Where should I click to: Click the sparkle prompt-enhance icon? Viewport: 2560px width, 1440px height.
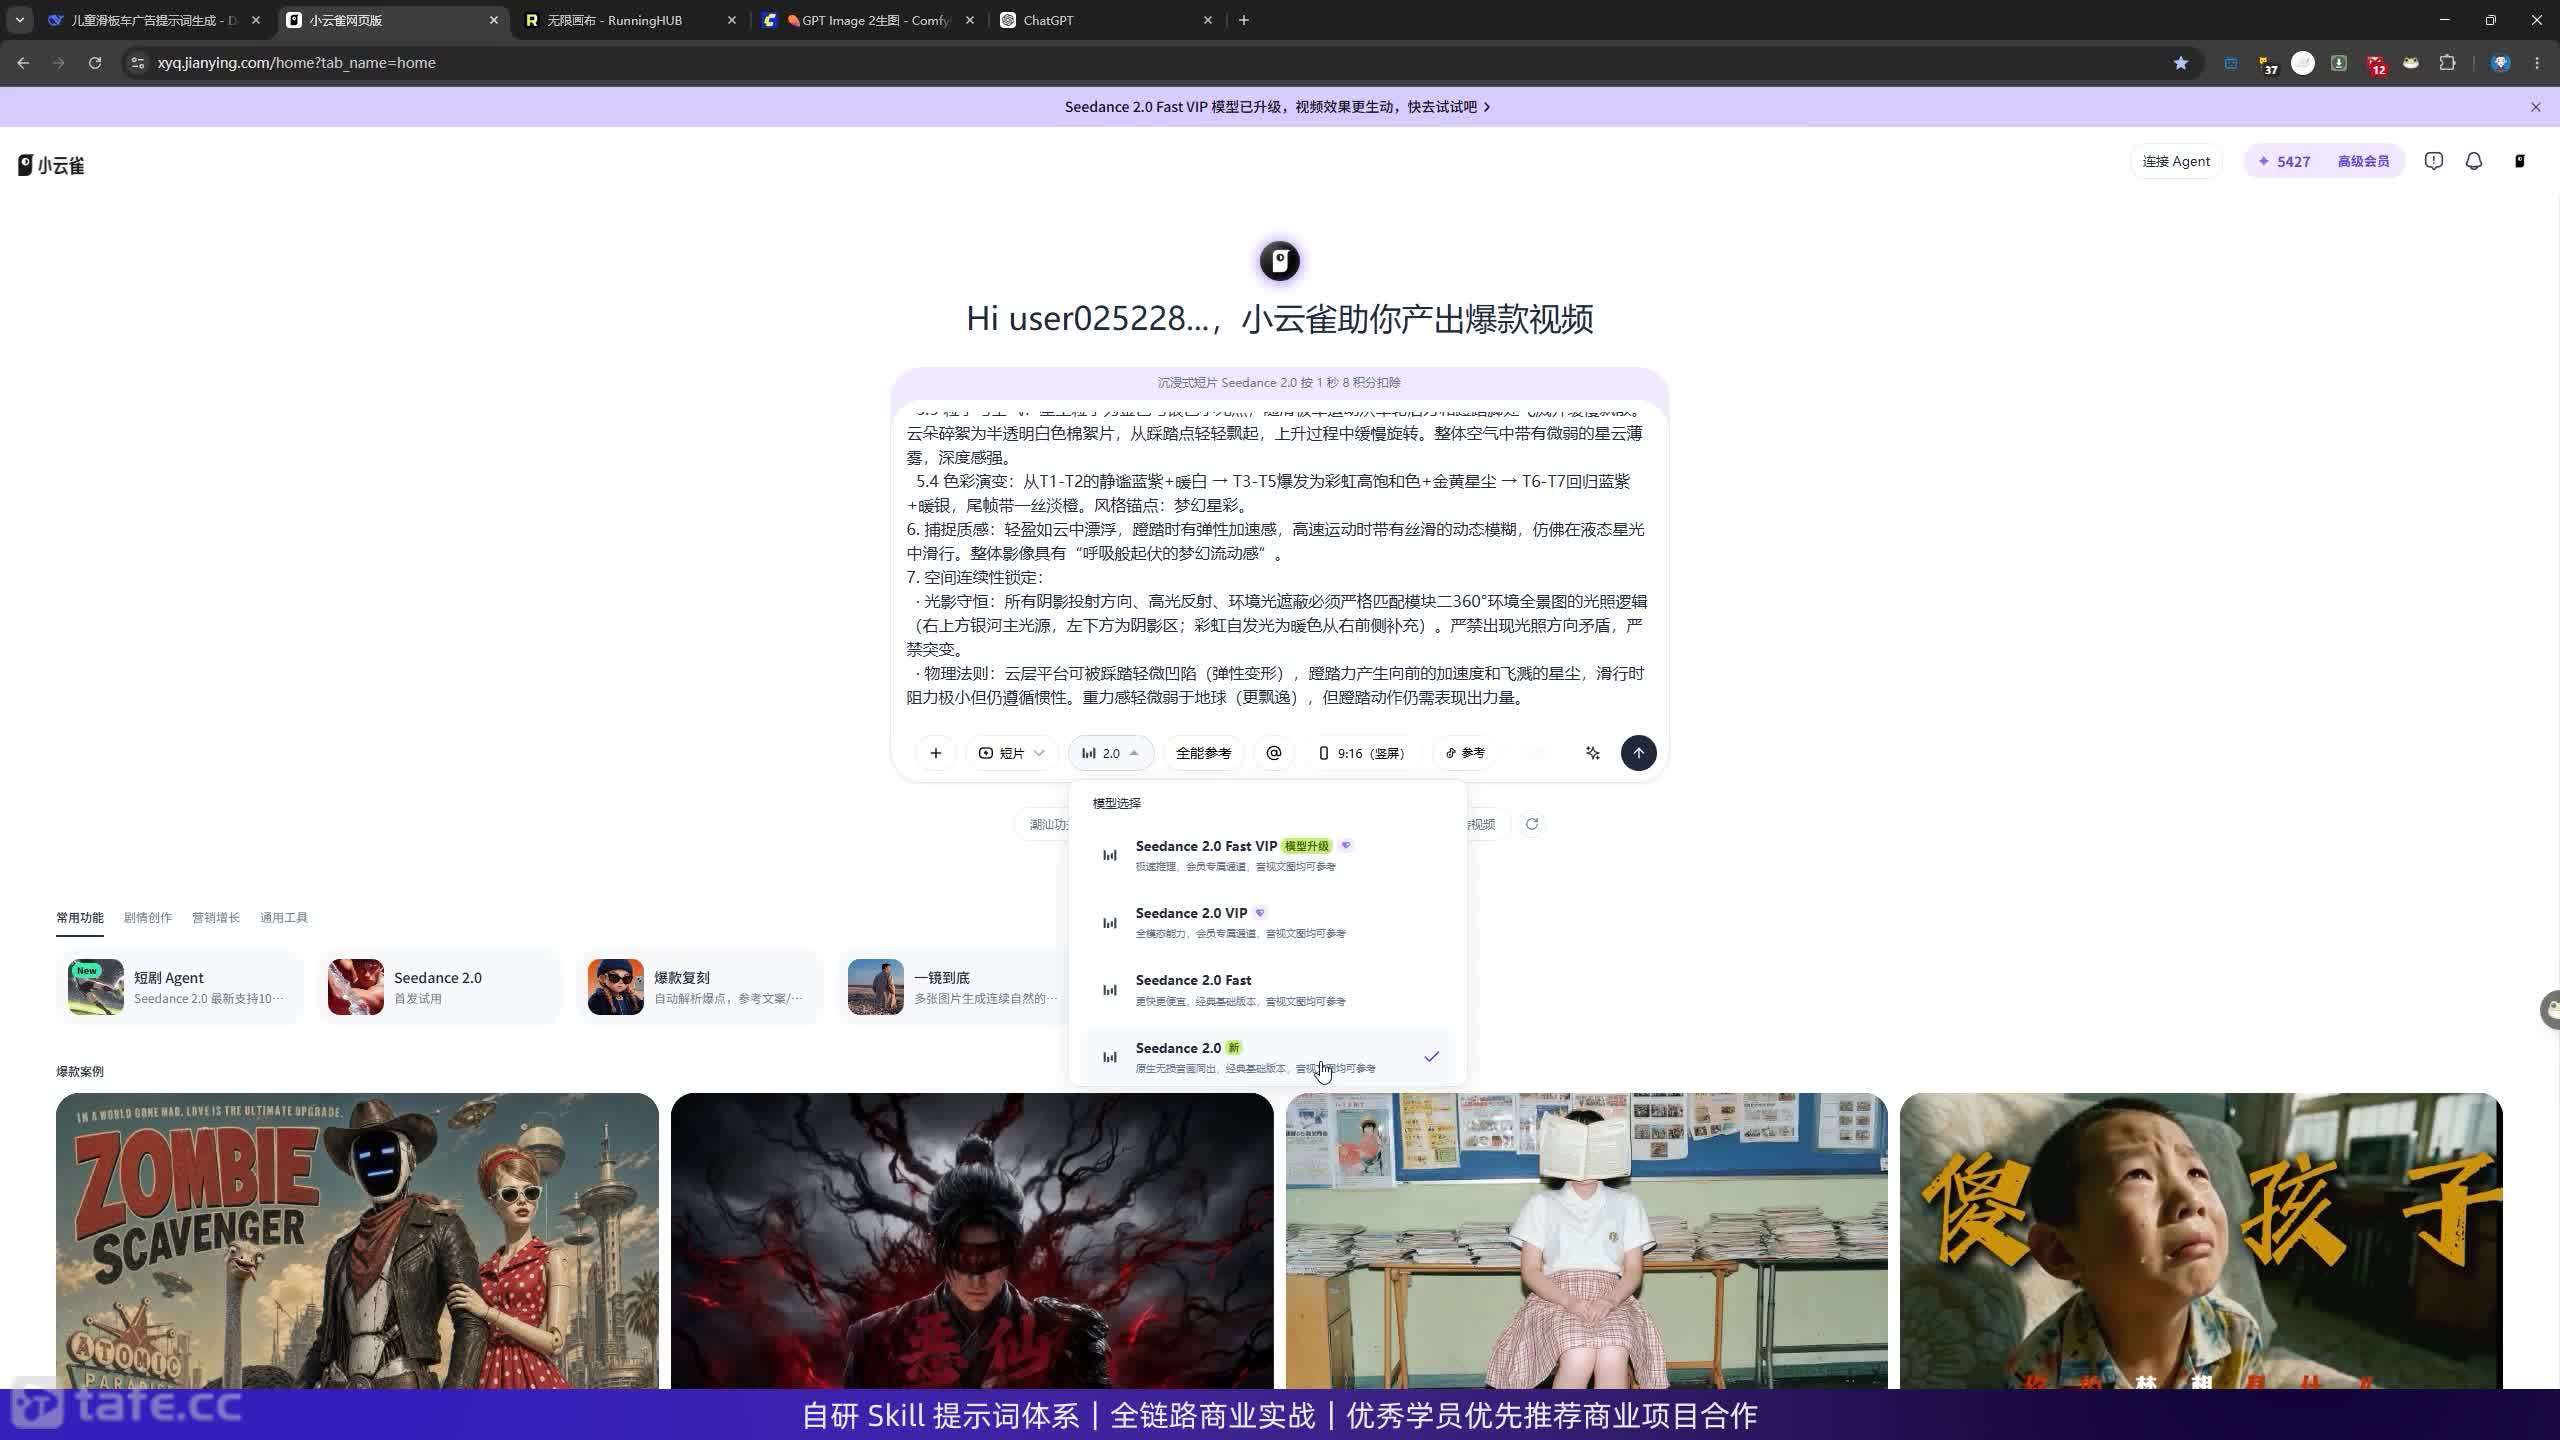point(1593,753)
